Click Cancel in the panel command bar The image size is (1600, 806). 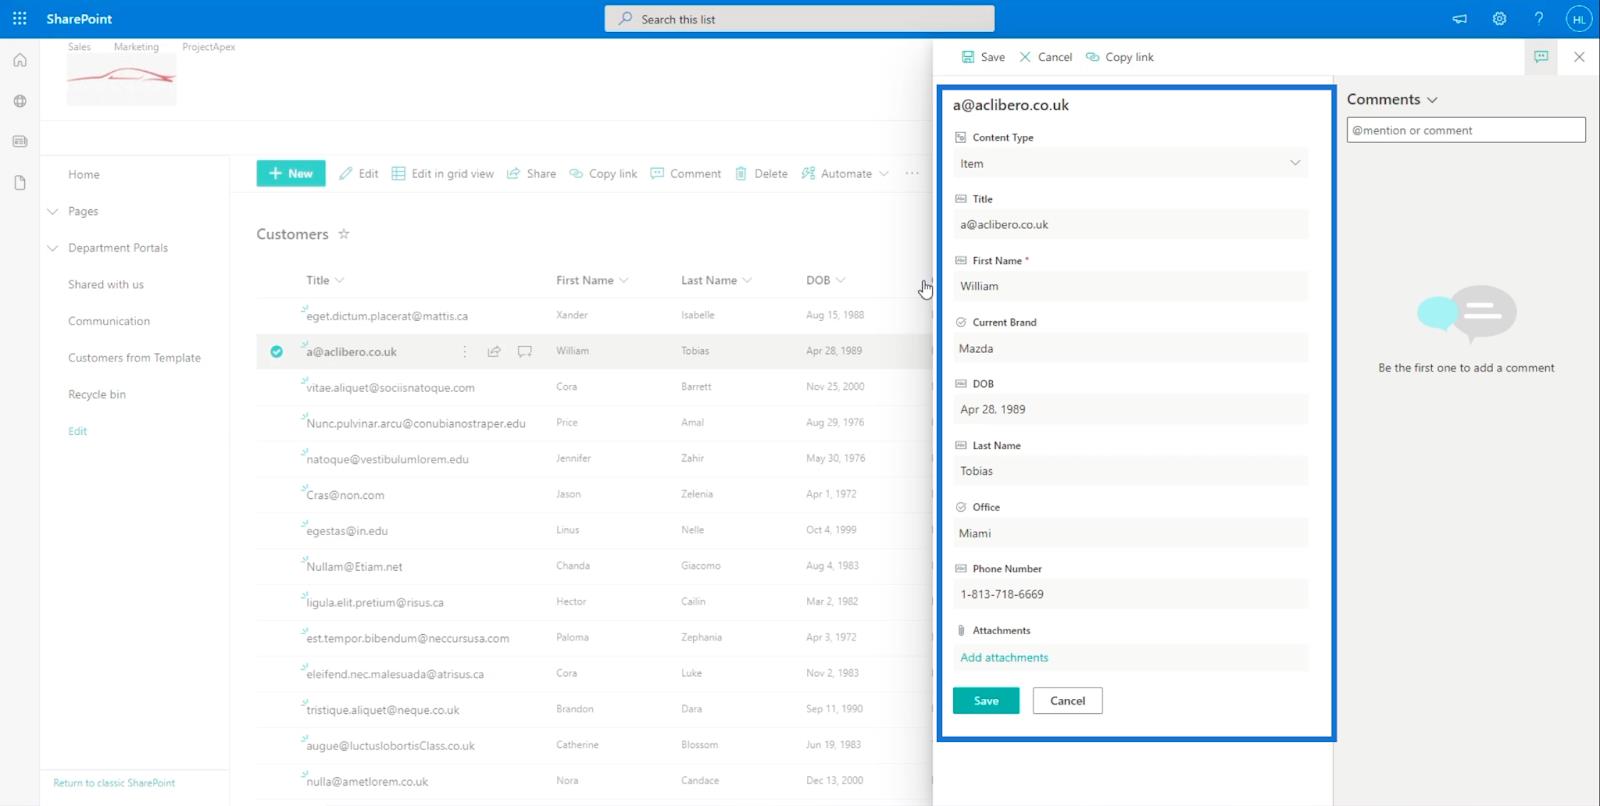click(1046, 57)
